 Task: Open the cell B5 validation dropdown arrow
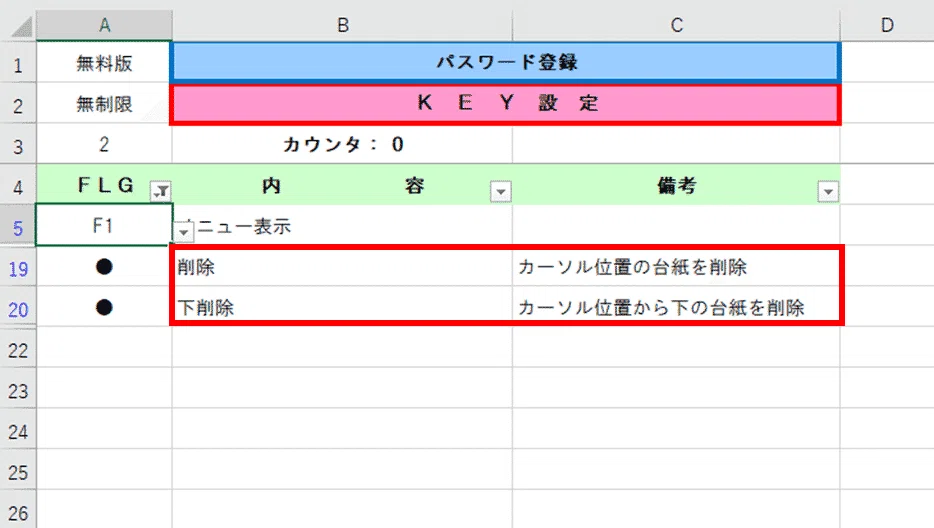pyautogui.click(x=183, y=231)
